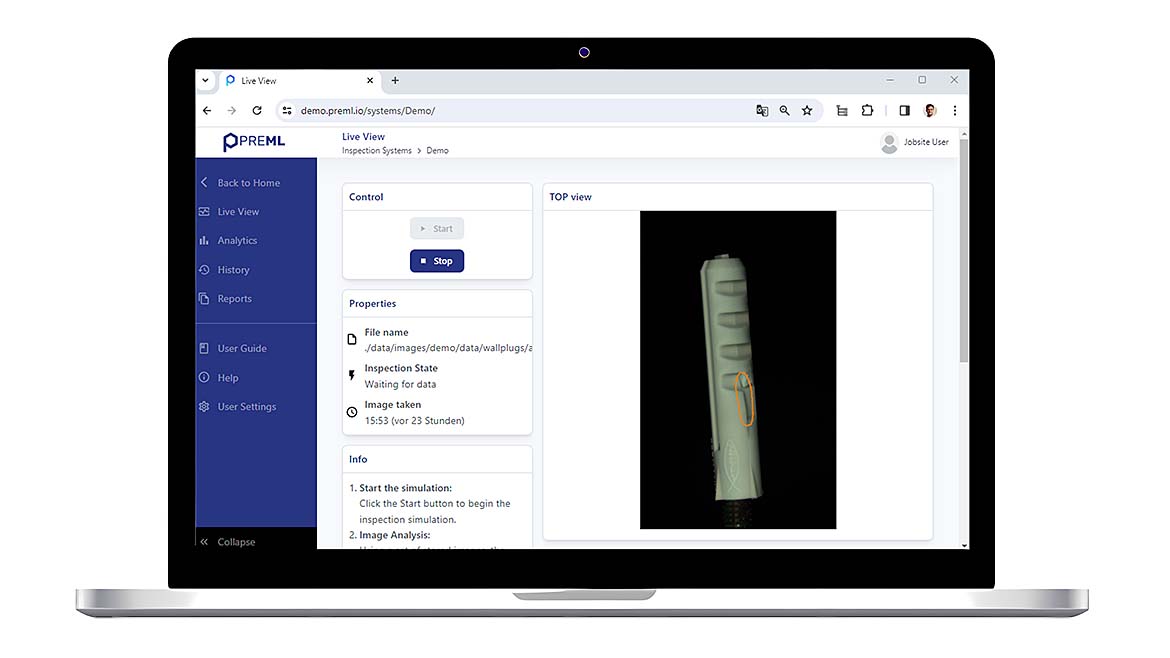Click the User Guide book icon
The image size is (1170, 658).
[204, 348]
